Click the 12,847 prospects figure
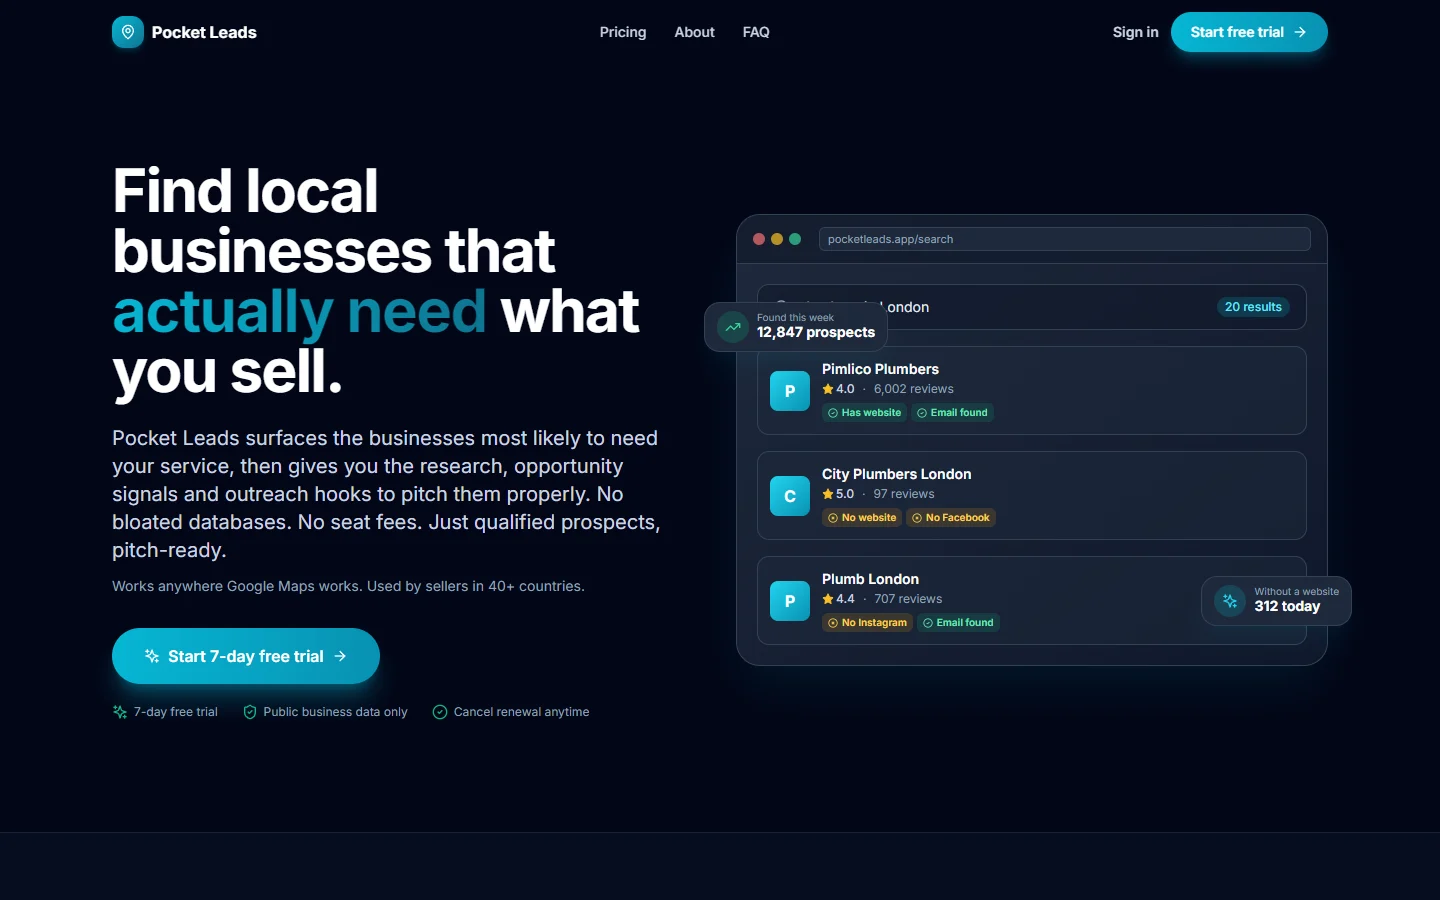The height and width of the screenshot is (900, 1440). click(816, 333)
